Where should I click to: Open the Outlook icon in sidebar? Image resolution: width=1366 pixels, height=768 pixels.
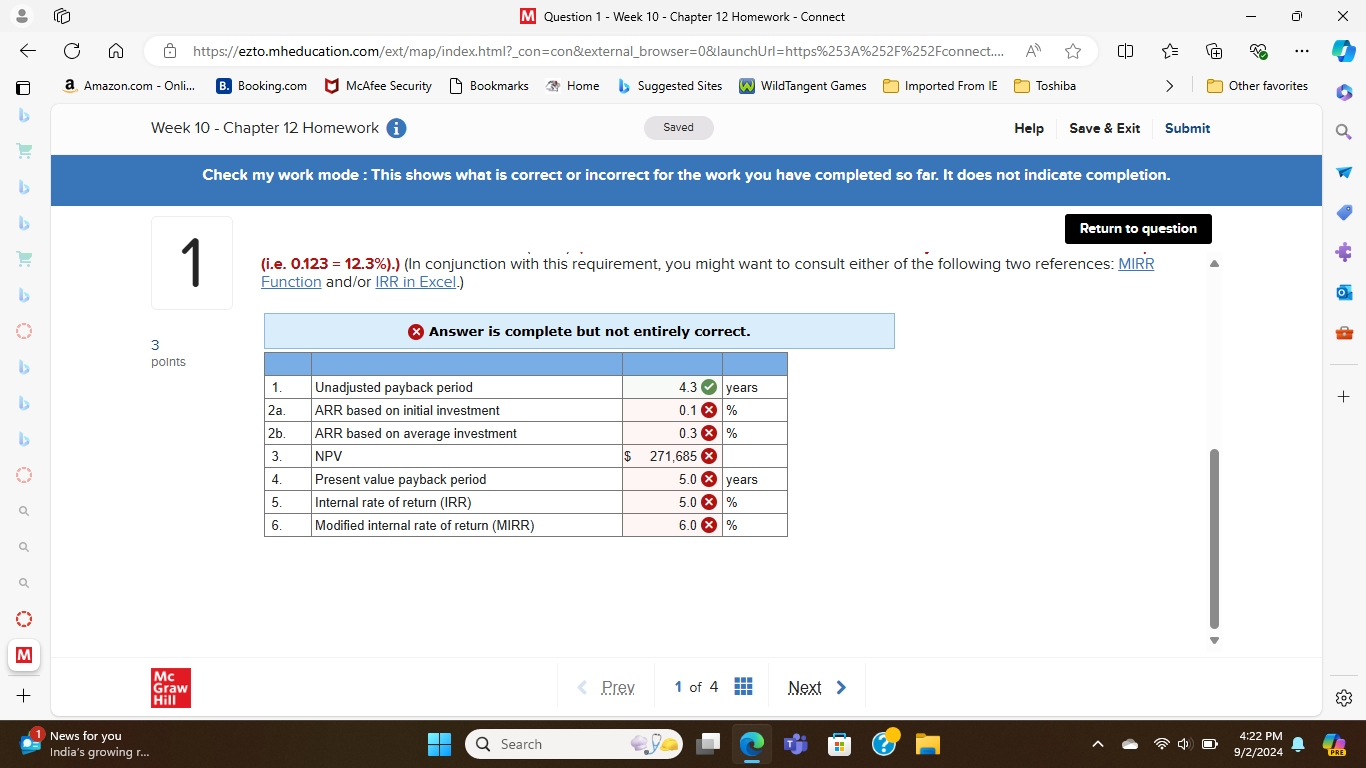click(1344, 292)
